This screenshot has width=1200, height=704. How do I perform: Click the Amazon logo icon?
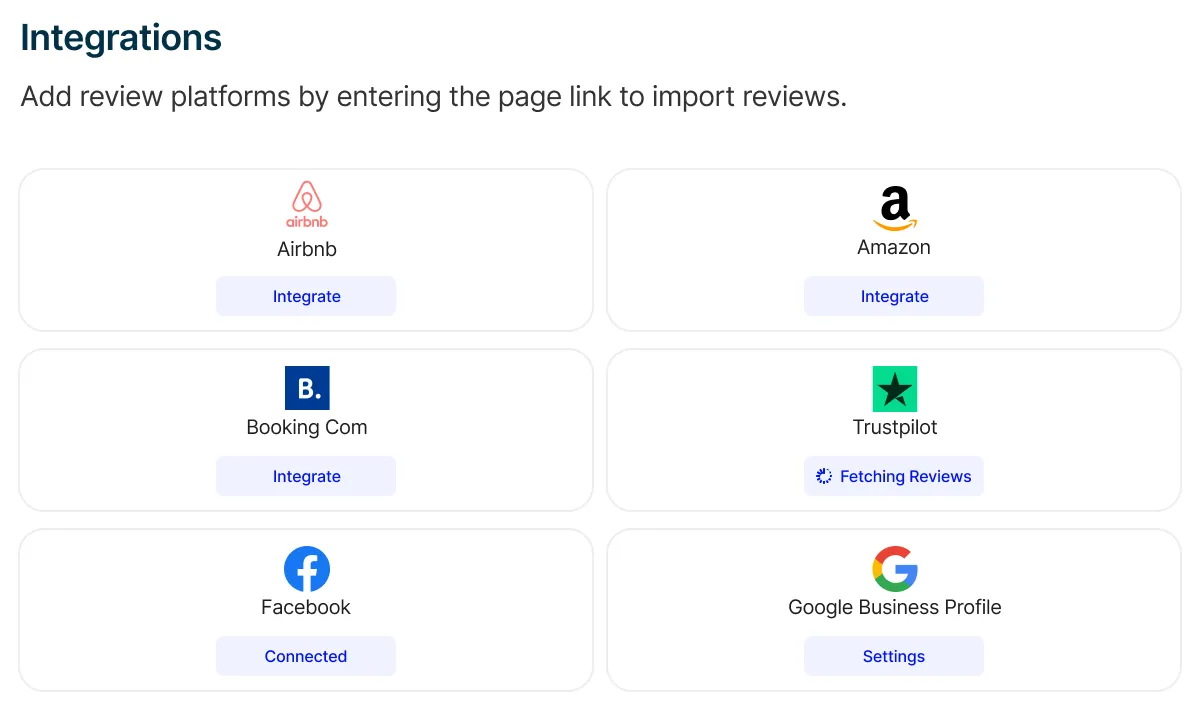pyautogui.click(x=894, y=209)
